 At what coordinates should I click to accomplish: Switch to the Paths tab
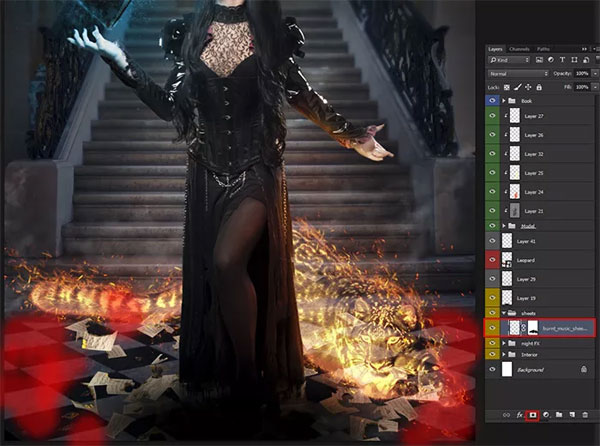pos(543,49)
